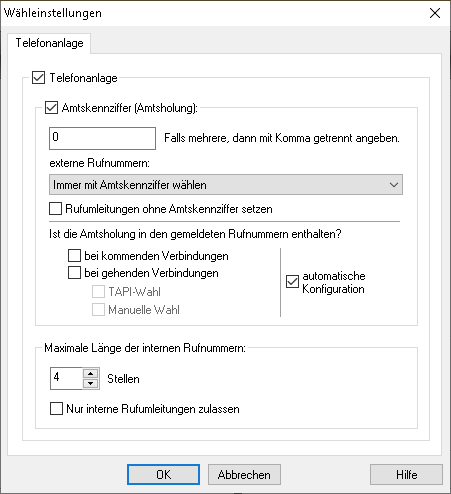Toggle the Amtskennziffer (Amtsholung) checkbox

pos(51,108)
